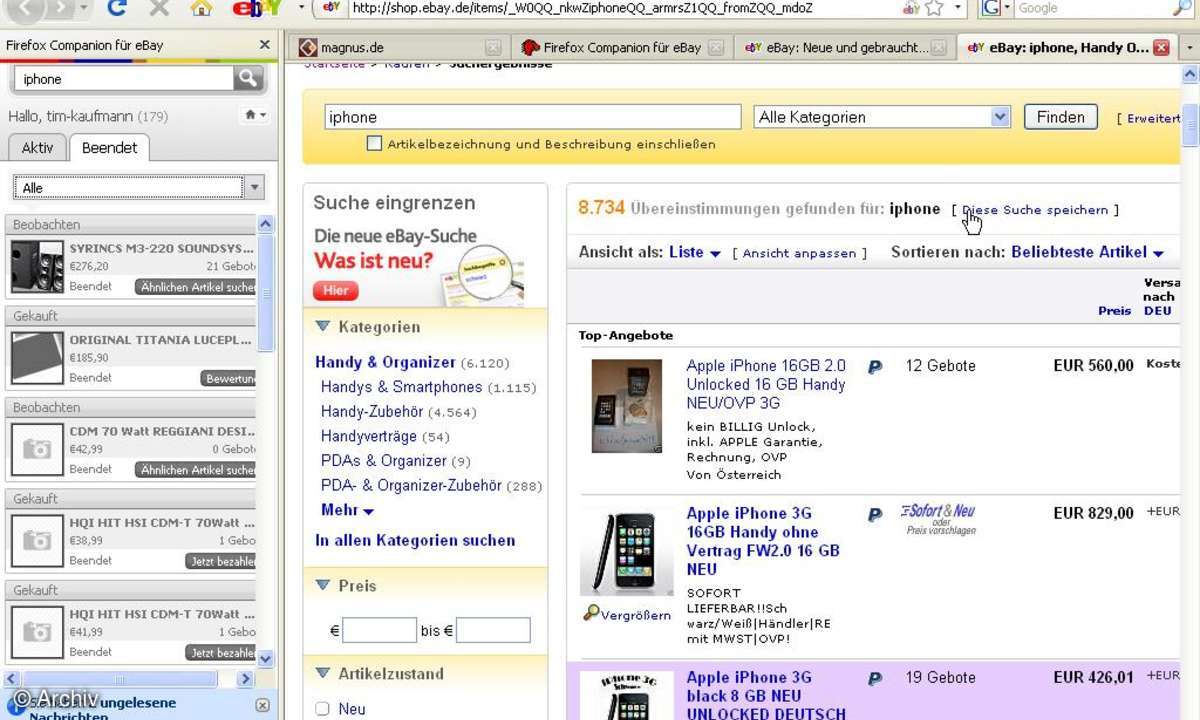Stop page loading with the X icon
This screenshot has height=720, width=1200.
pyautogui.click(x=159, y=8)
